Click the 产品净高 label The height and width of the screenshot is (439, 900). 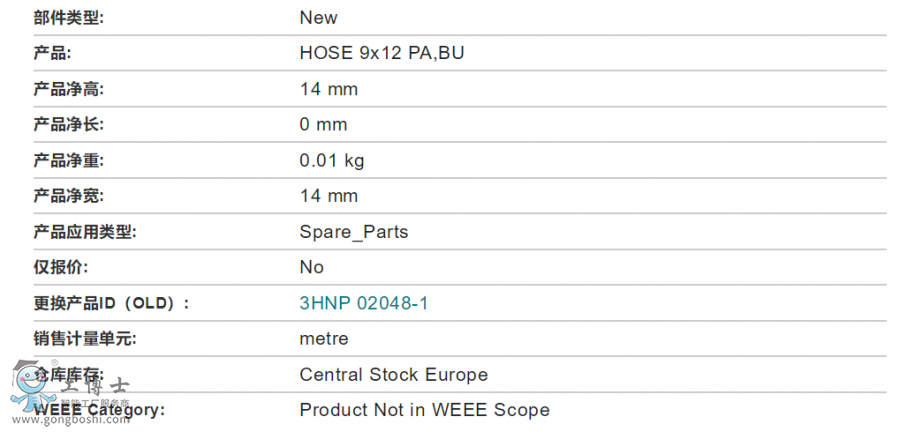point(68,89)
